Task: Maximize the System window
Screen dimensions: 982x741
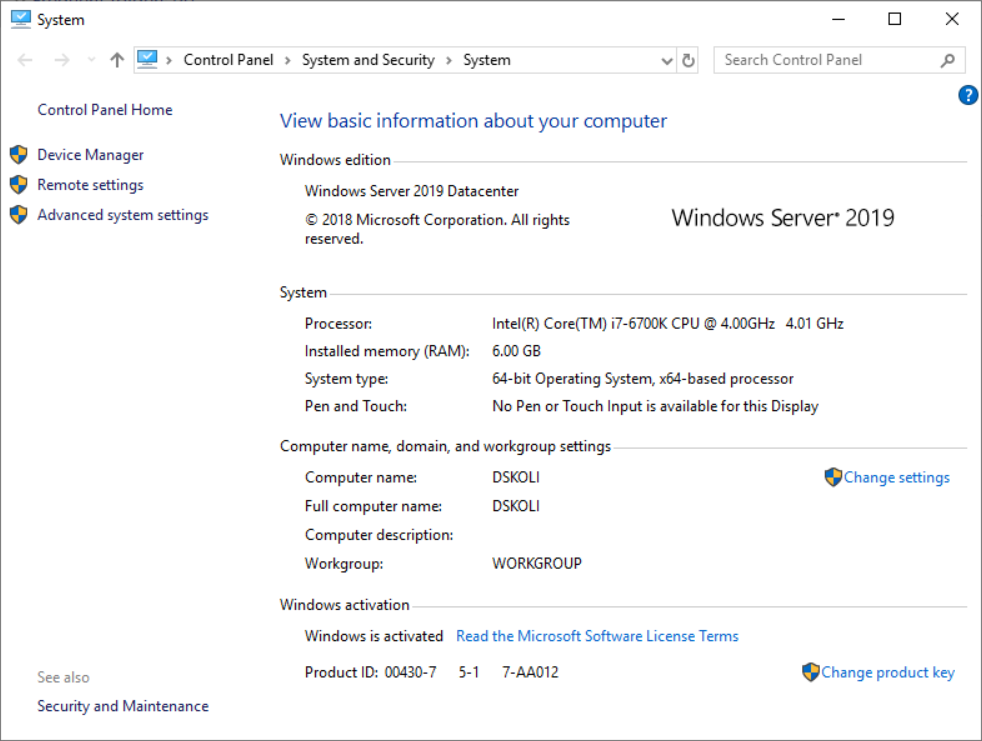Action: 895,19
